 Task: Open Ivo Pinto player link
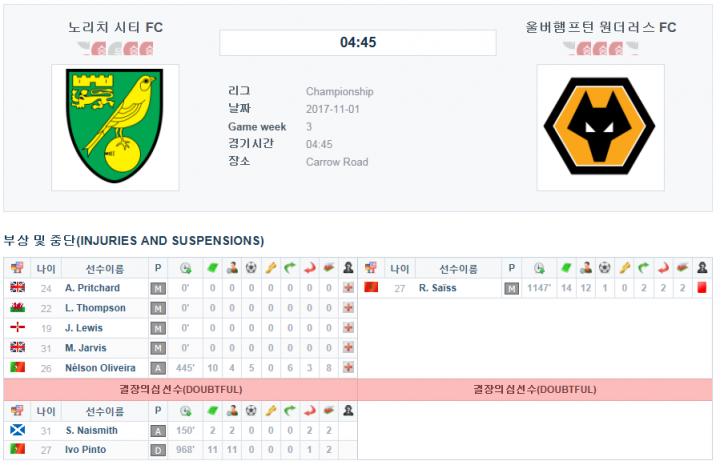click(x=85, y=450)
